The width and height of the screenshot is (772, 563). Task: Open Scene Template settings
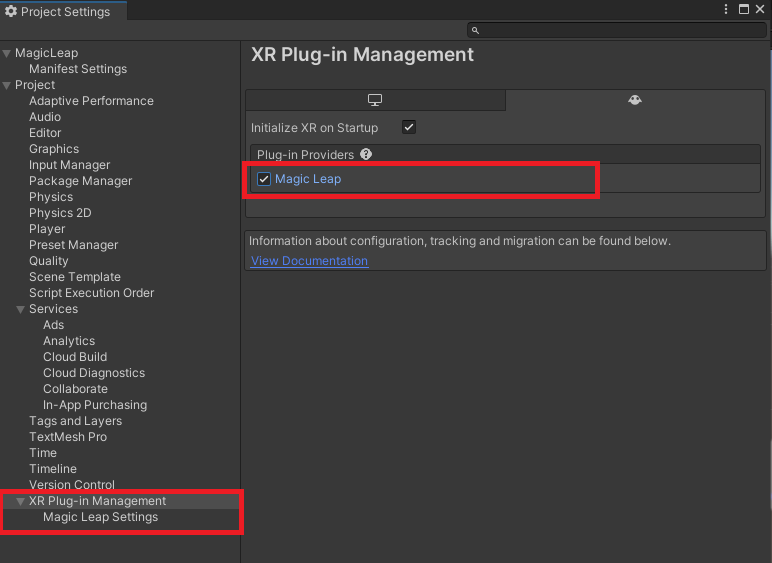[74, 277]
